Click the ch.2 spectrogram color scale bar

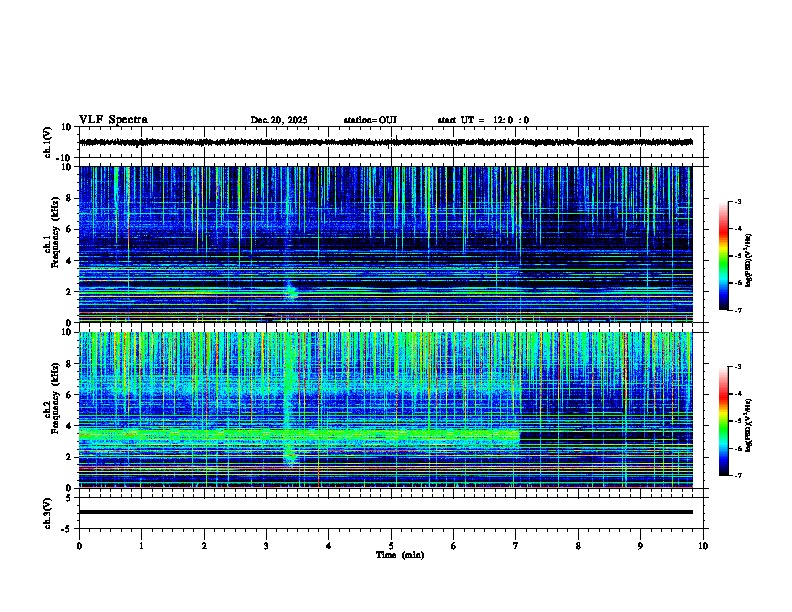pos(724,421)
